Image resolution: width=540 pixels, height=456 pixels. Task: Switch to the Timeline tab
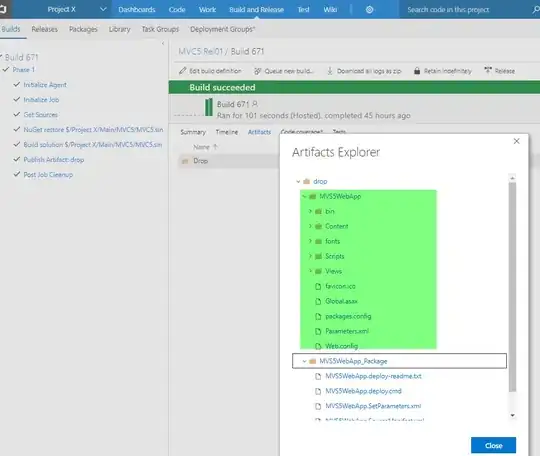[x=227, y=132]
